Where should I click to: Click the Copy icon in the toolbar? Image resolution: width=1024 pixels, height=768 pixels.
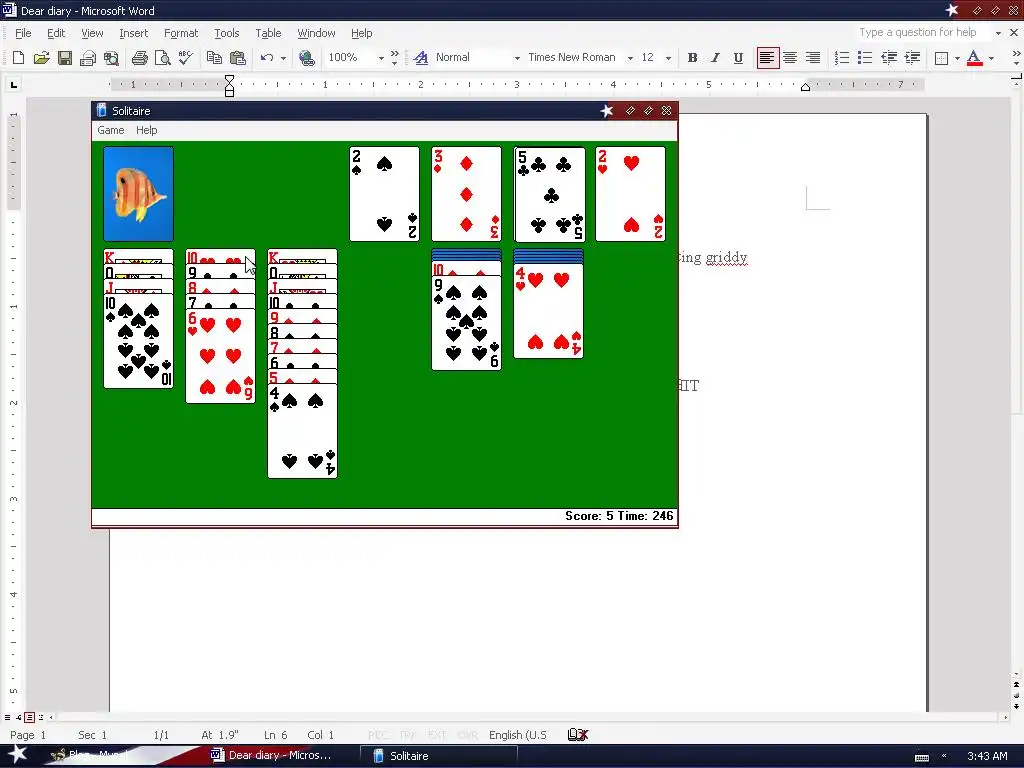tap(214, 57)
